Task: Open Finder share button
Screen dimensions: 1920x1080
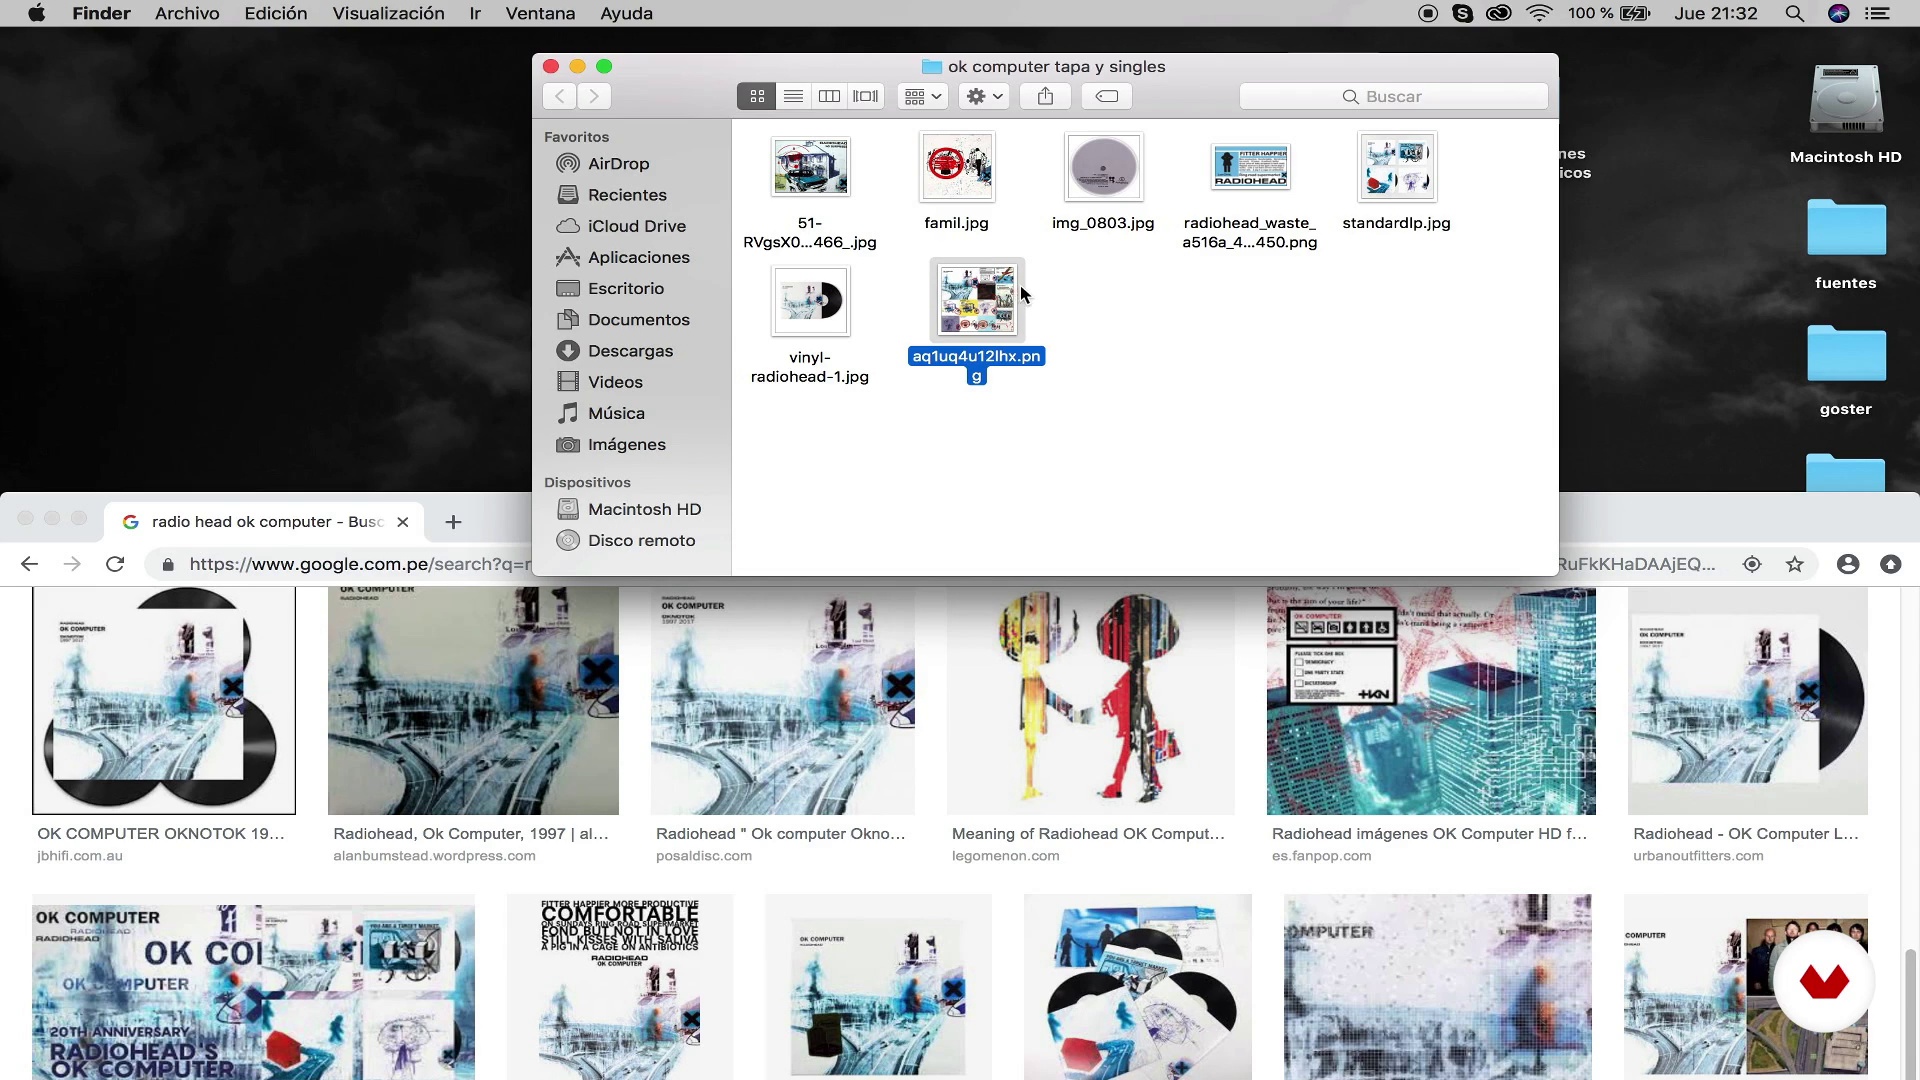Action: pyautogui.click(x=1045, y=96)
